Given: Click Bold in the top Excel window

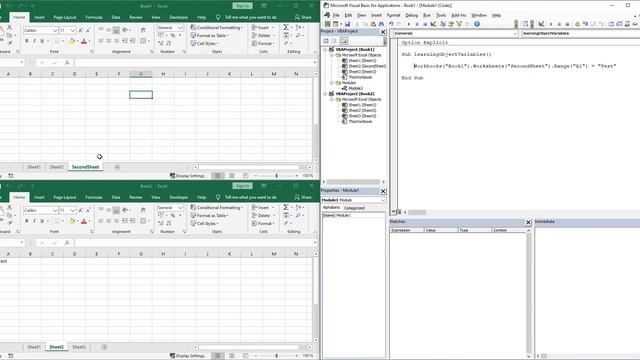Looking at the screenshot, I should click(x=27, y=41).
